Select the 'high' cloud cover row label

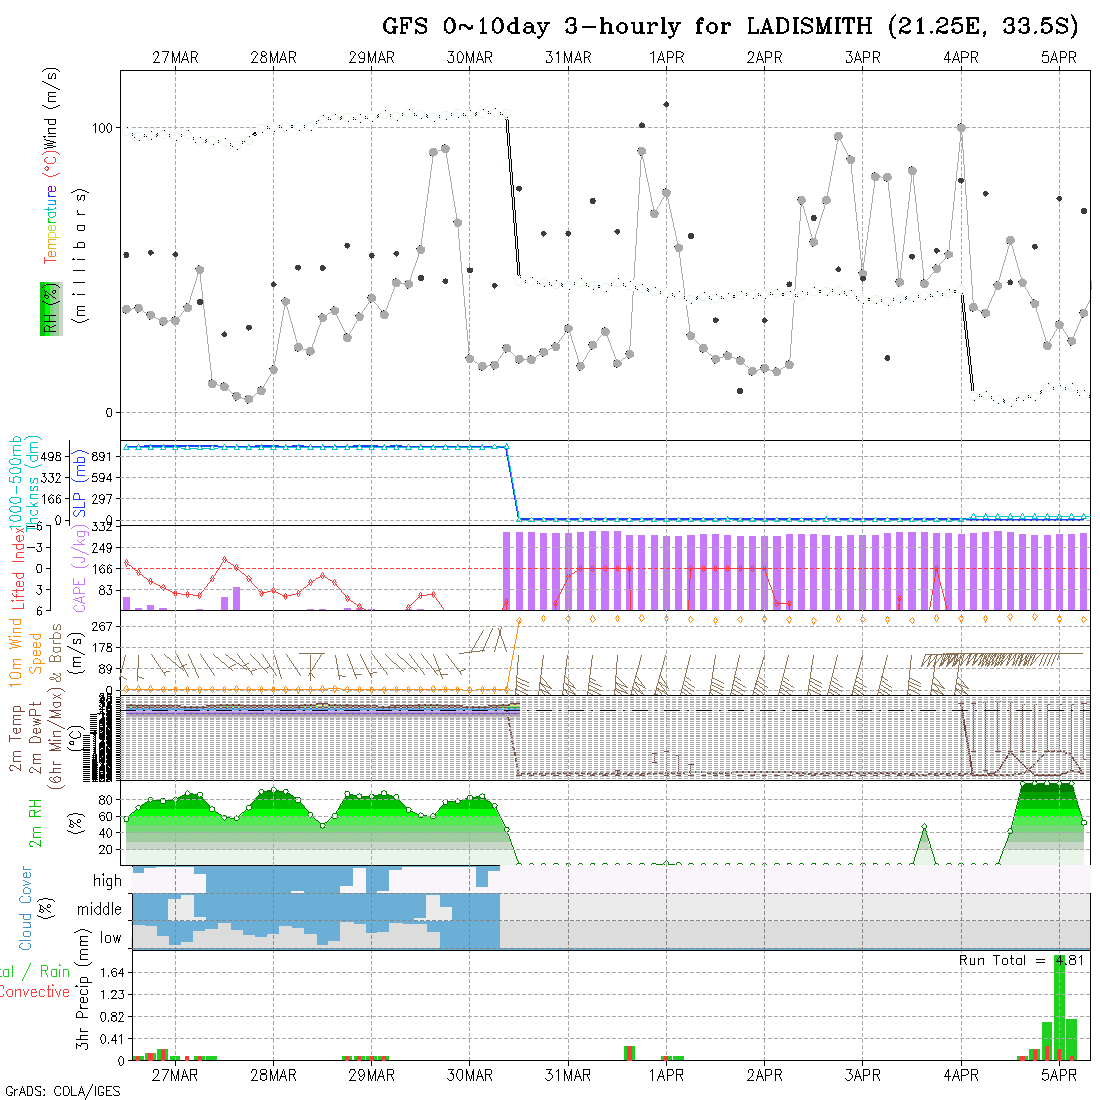coord(107,881)
